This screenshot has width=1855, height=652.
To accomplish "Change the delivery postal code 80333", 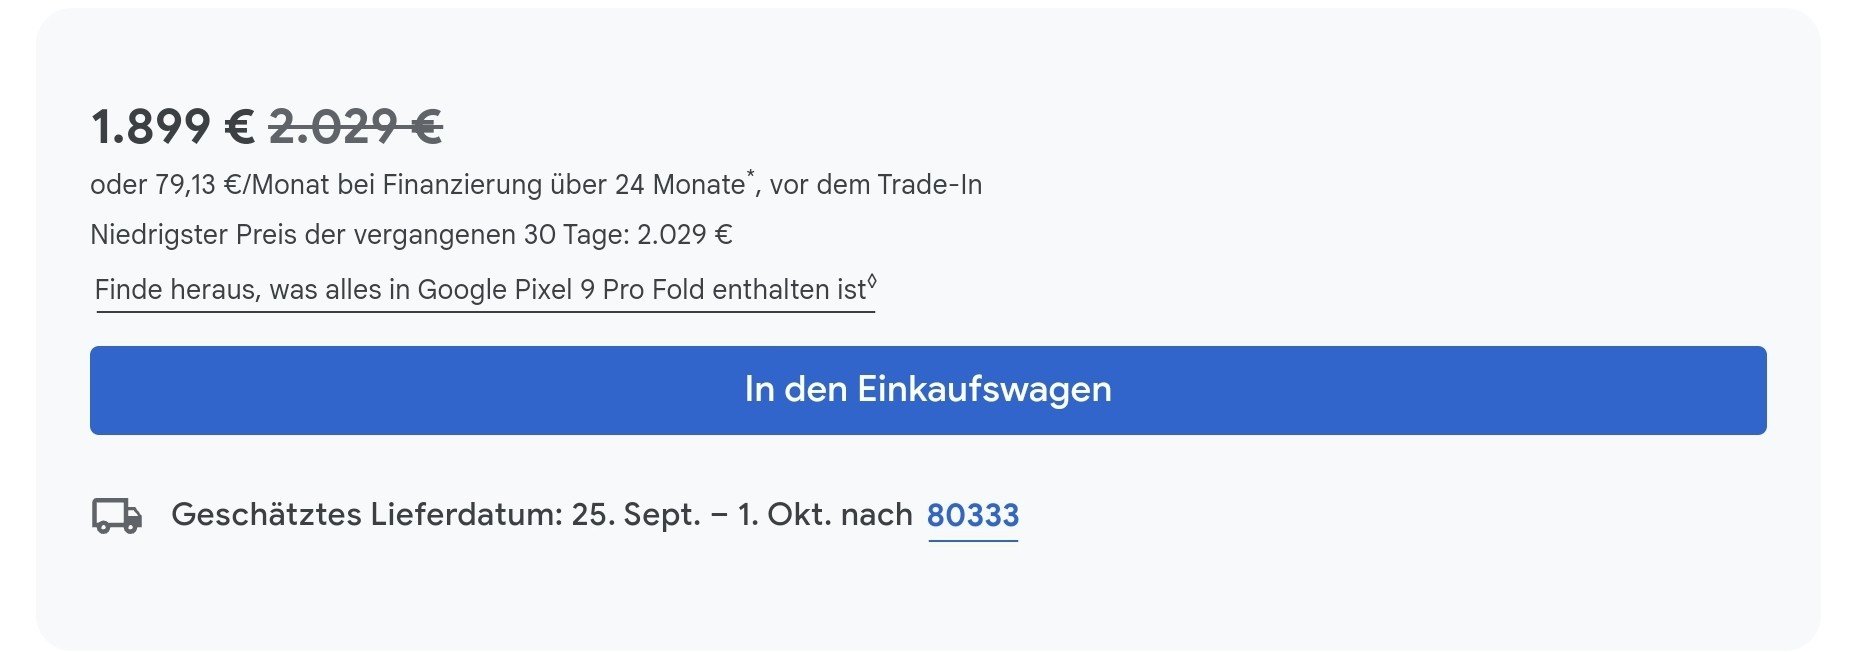I will pyautogui.click(x=973, y=515).
